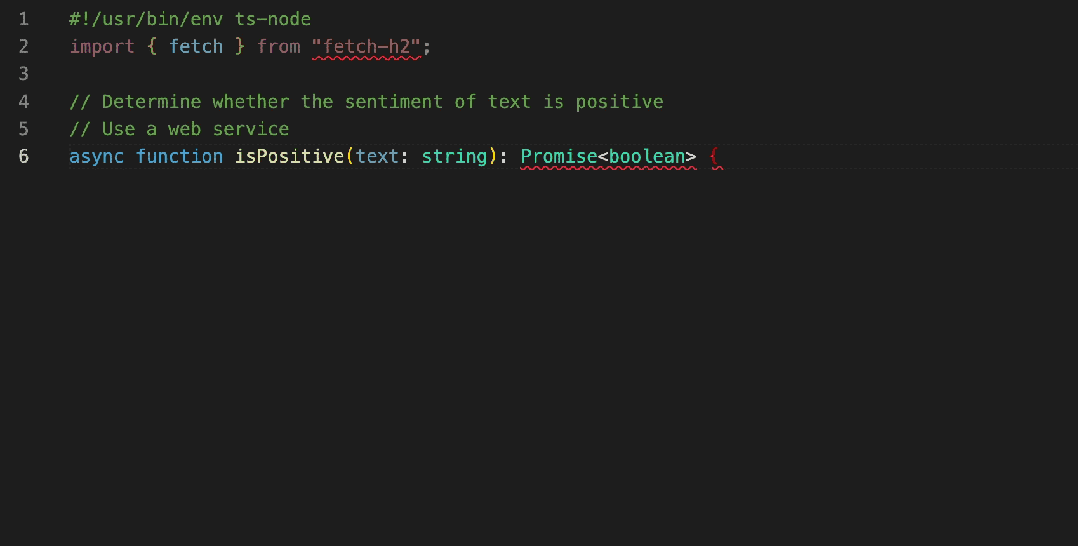Screen dimensions: 1078x546
Task: Click line number 2 in the gutter
Action: (24, 46)
